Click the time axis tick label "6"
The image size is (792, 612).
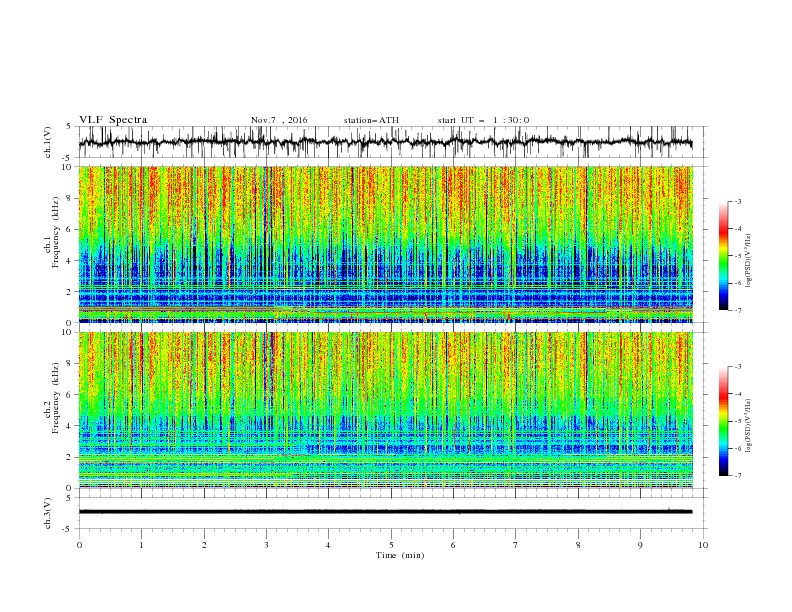pyautogui.click(x=453, y=545)
